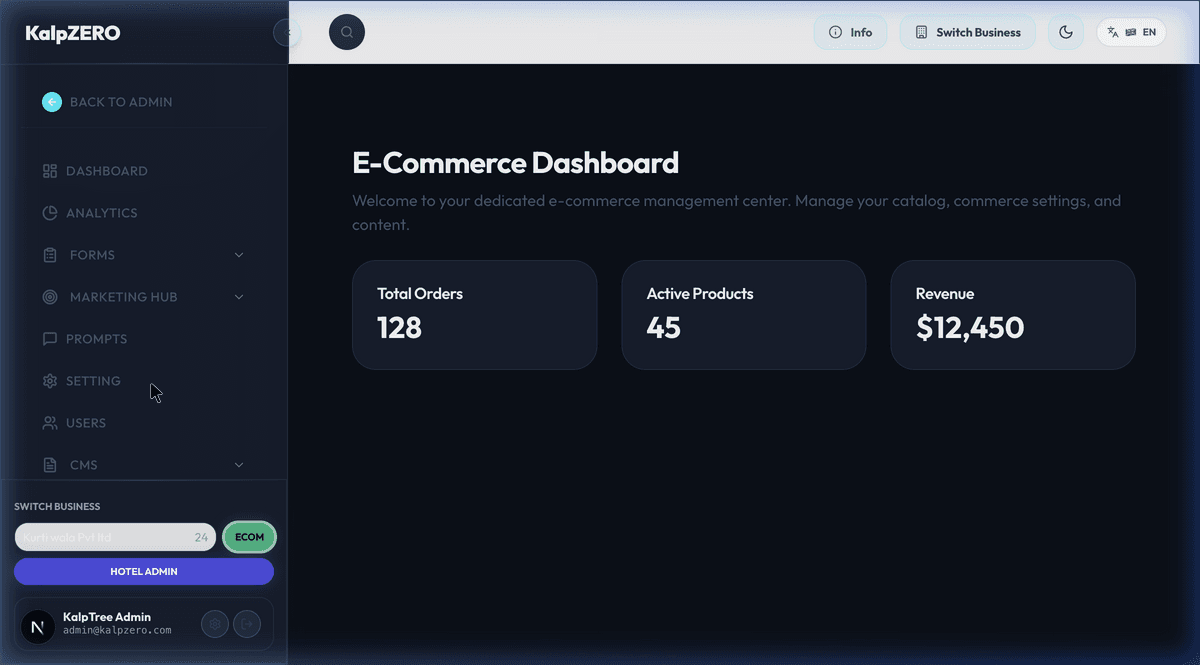Click the translate icon in the language selector
This screenshot has height=665, width=1200.
[x=1113, y=32]
